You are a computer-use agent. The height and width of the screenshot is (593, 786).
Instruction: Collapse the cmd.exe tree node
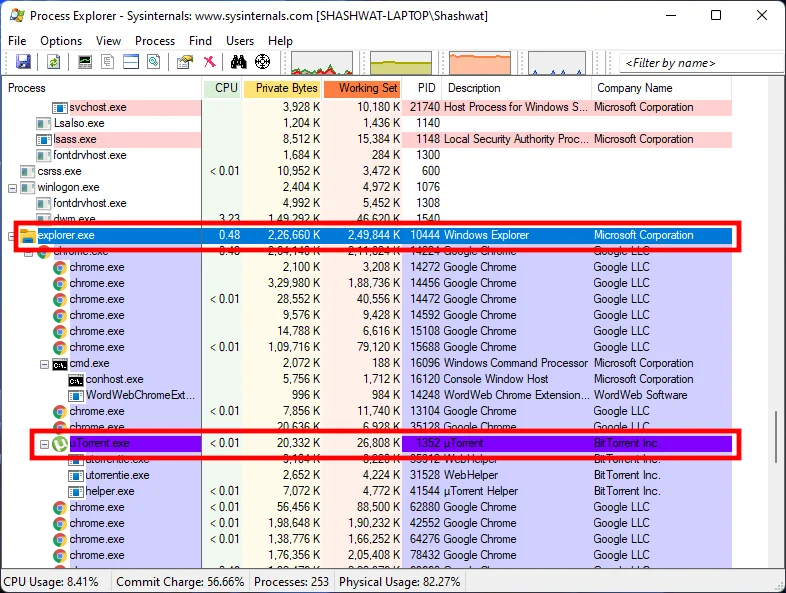click(45, 363)
